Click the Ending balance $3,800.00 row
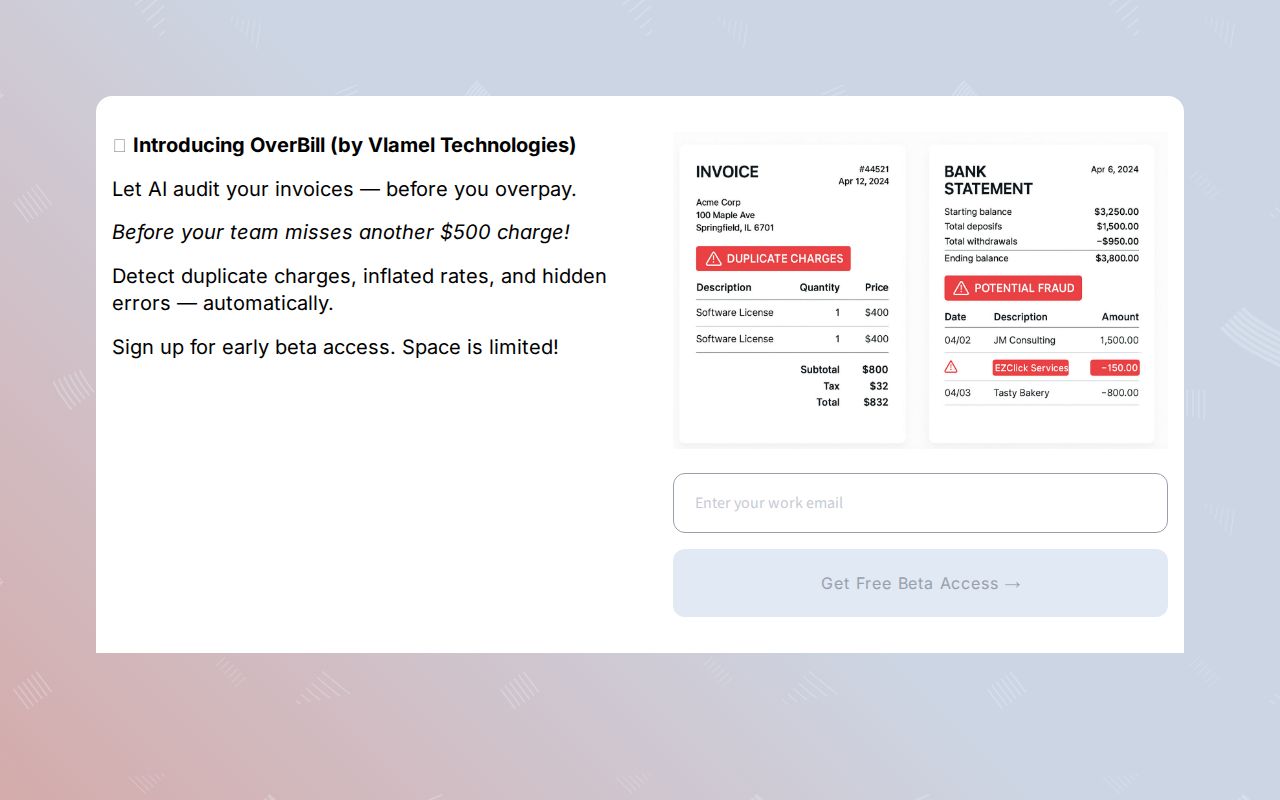Viewport: 1280px width, 800px height. [x=1040, y=258]
